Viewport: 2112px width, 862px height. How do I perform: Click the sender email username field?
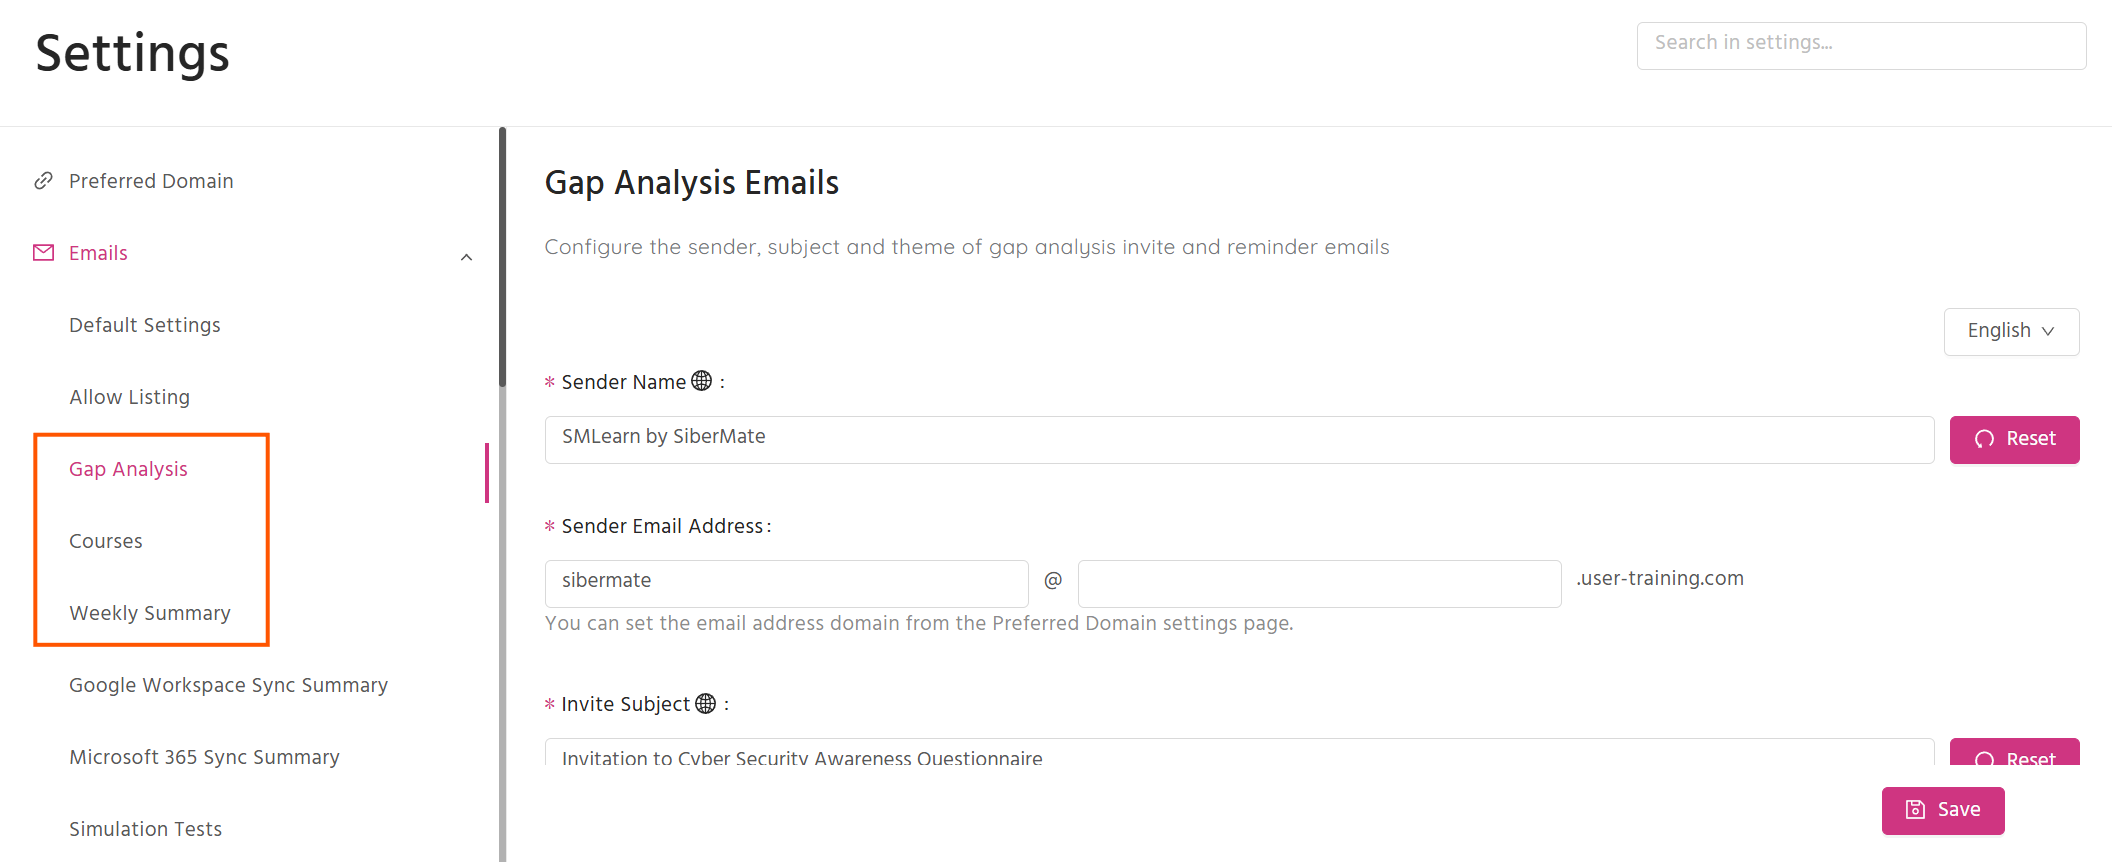[786, 583]
